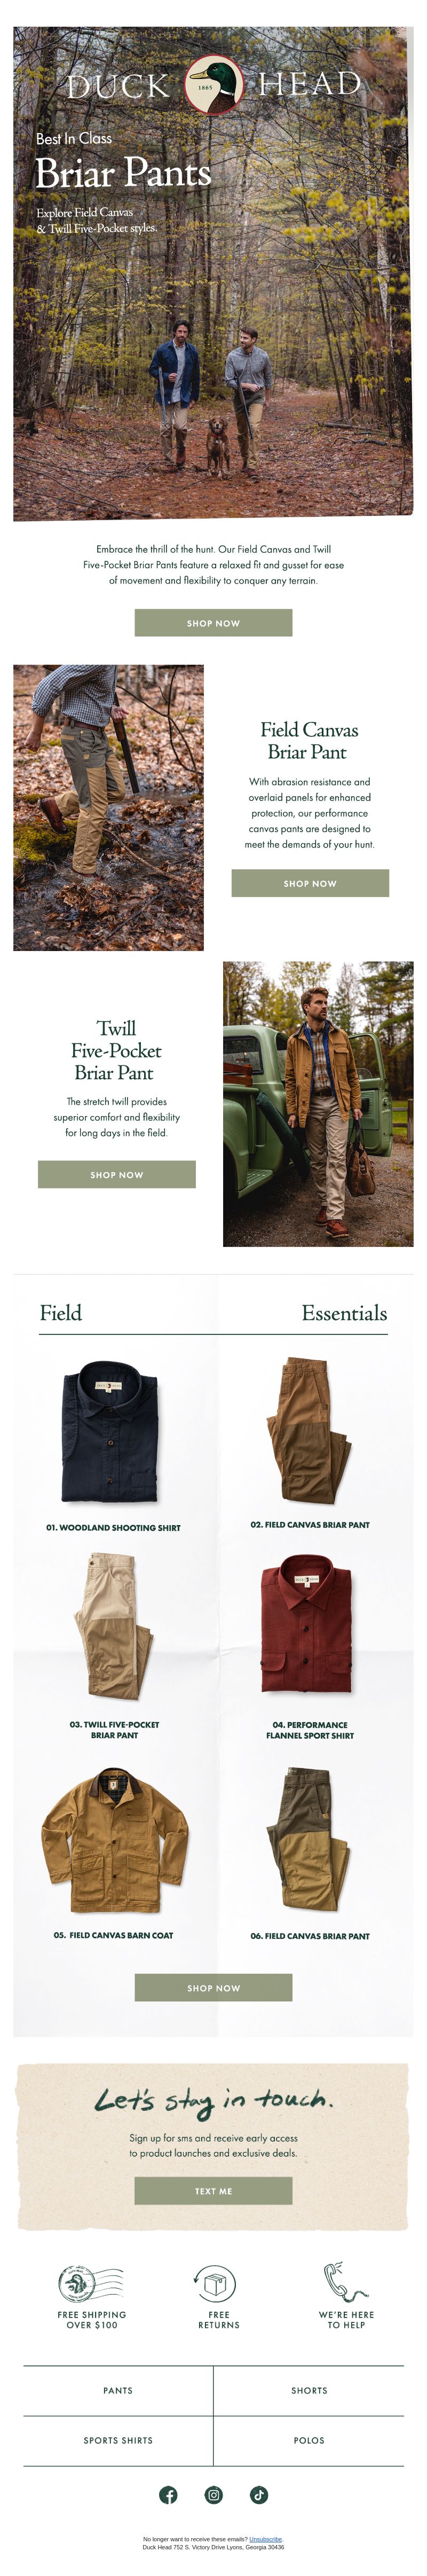This screenshot has height=2576, width=427.
Task: Click Shop Now below the hero paragraph
Action: [x=213, y=623]
